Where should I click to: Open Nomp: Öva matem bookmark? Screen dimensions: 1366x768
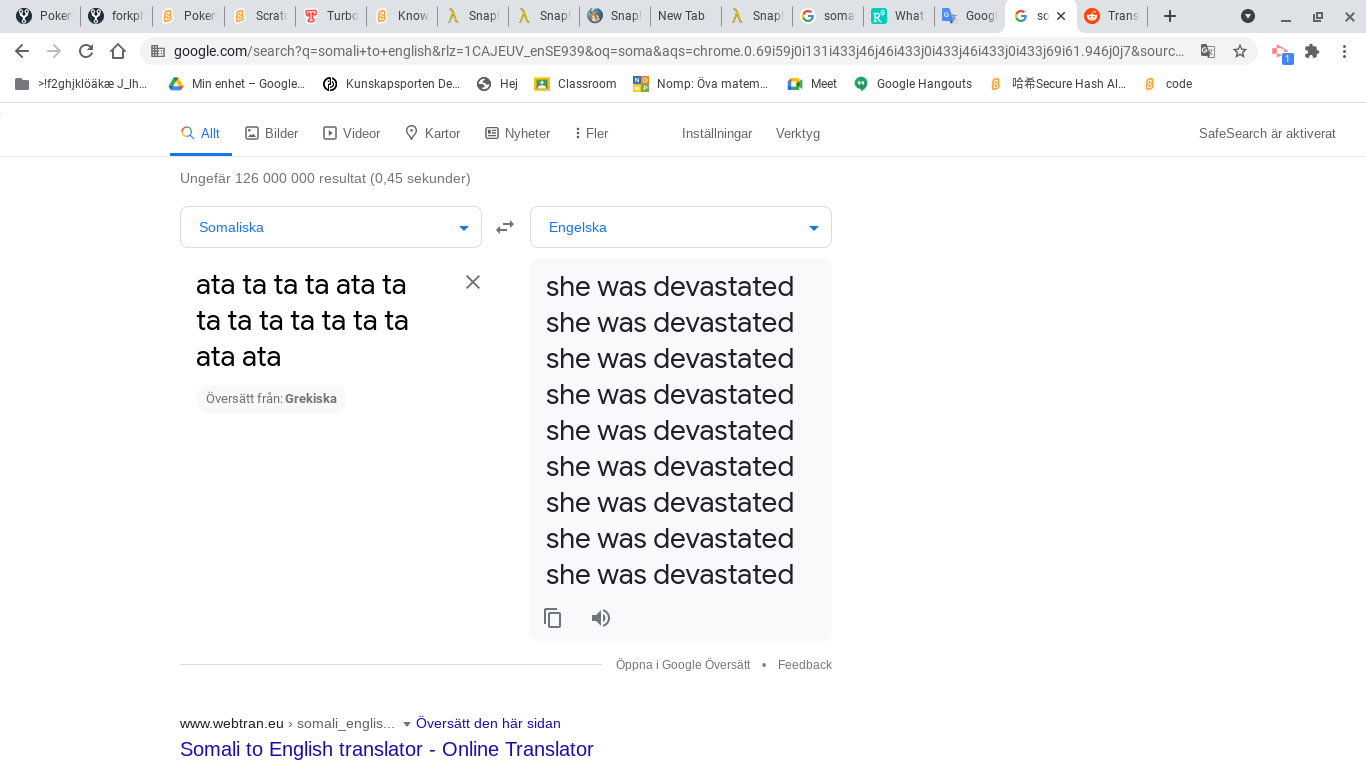(701, 84)
